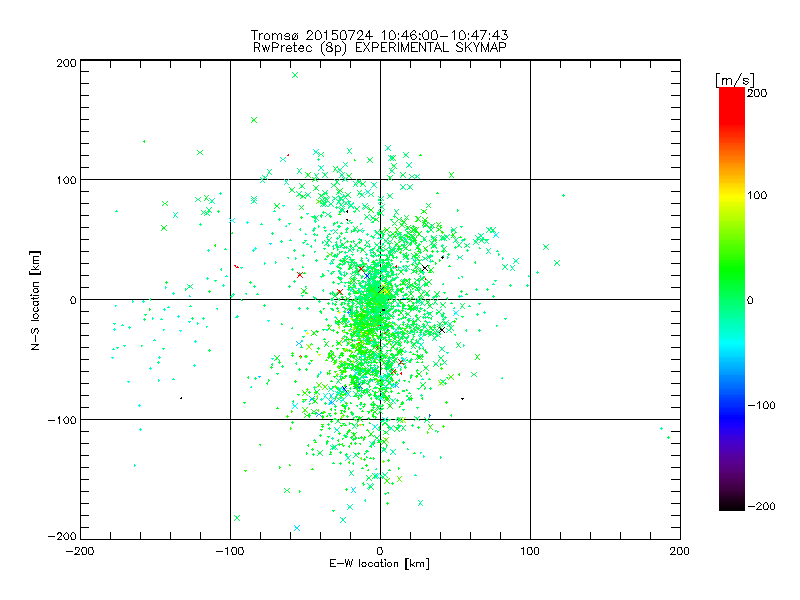Screen dimensions: 800x600
Task: Click the colorbar label '0'
Action: 749,300
